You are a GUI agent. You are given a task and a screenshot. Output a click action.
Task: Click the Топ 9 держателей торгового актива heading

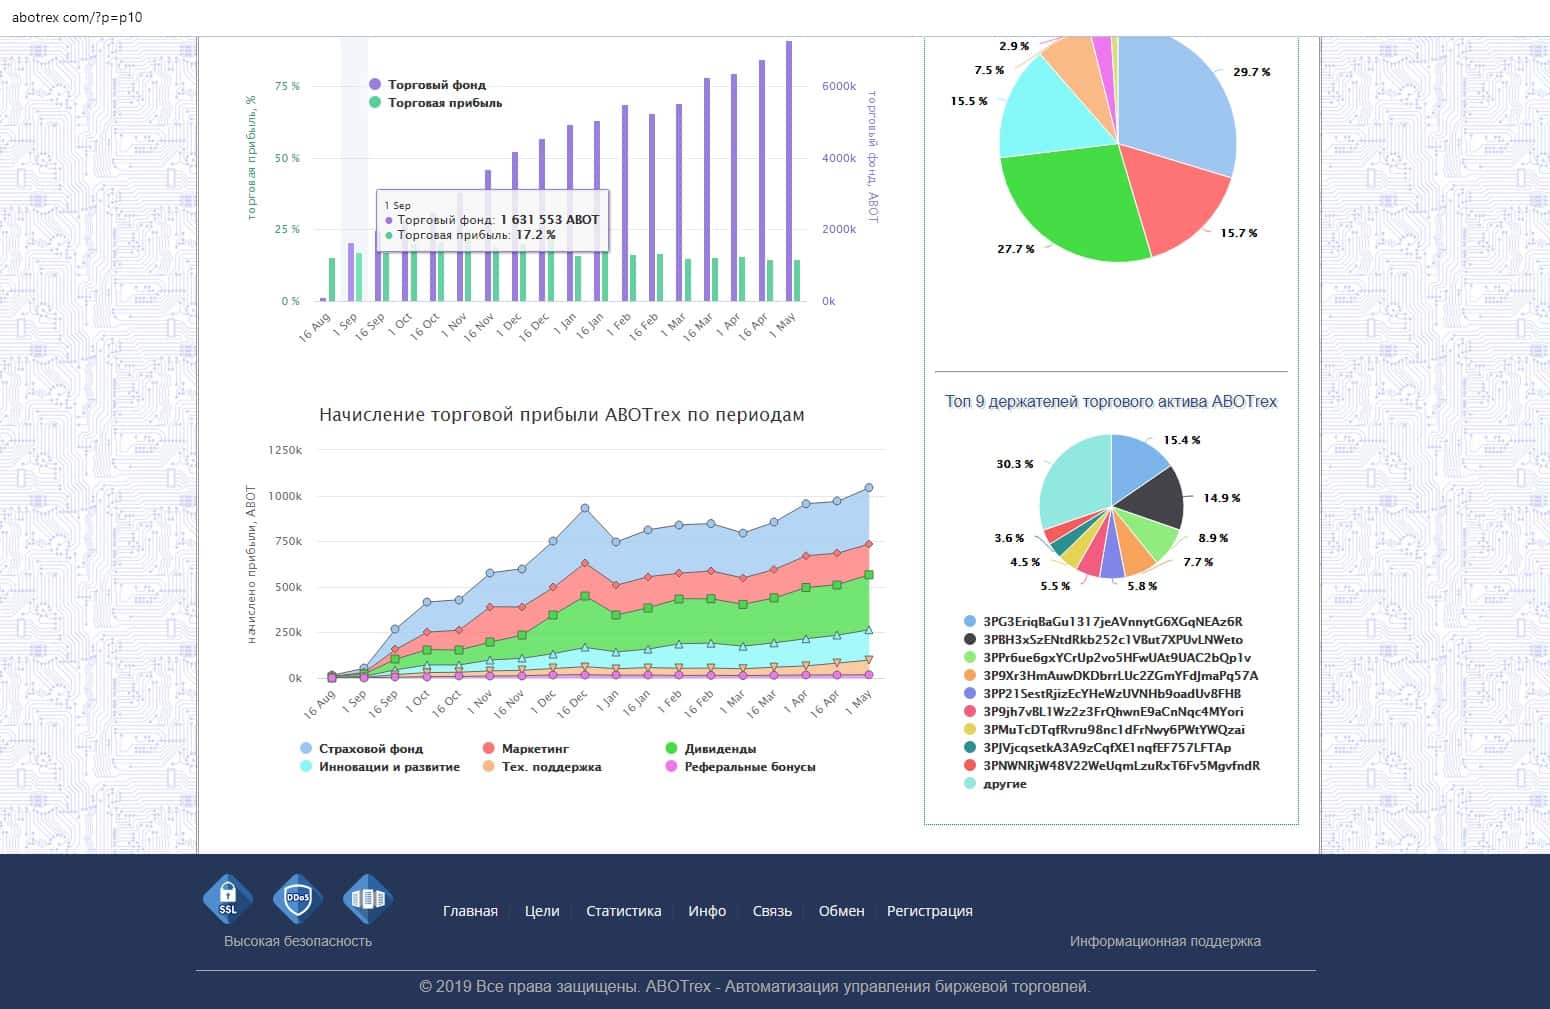[1111, 402]
